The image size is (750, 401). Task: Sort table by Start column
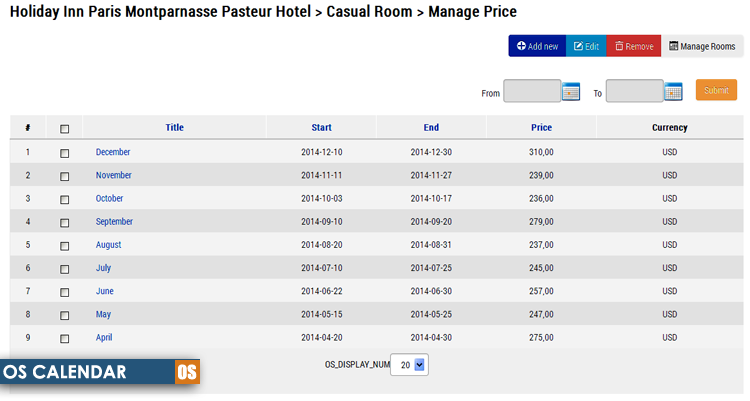pyautogui.click(x=321, y=127)
